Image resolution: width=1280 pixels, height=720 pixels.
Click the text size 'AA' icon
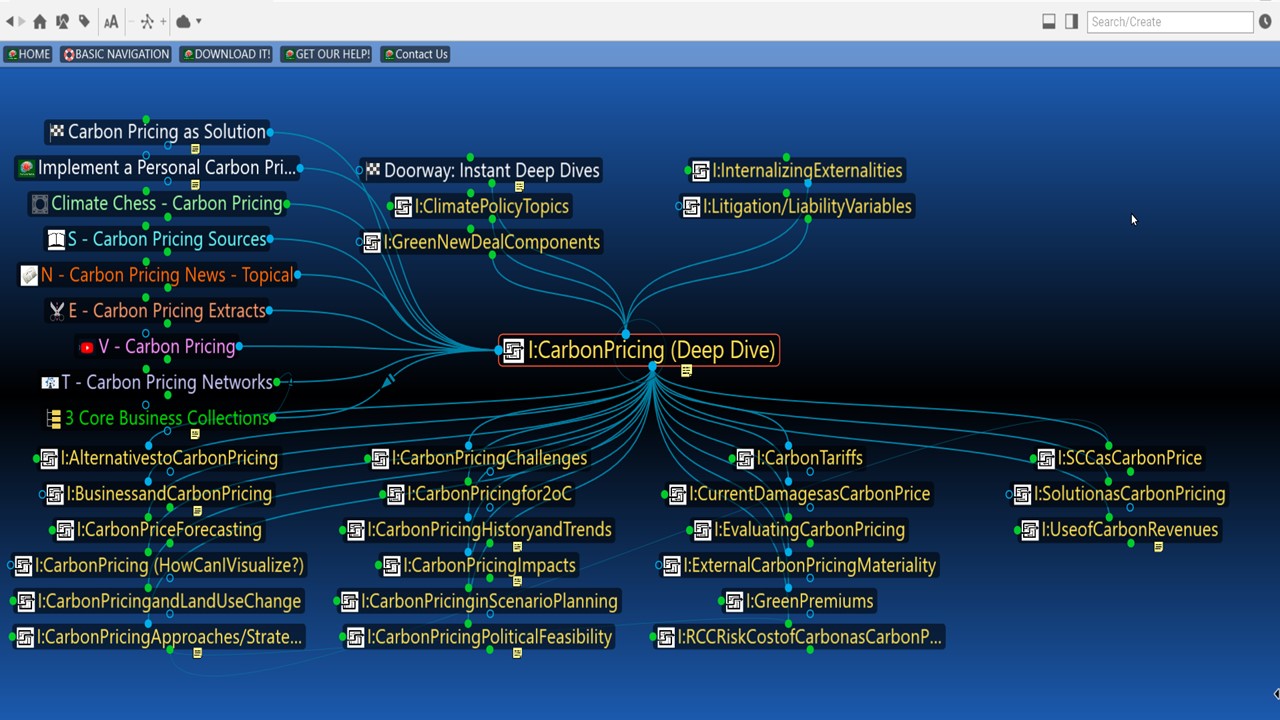tap(111, 21)
